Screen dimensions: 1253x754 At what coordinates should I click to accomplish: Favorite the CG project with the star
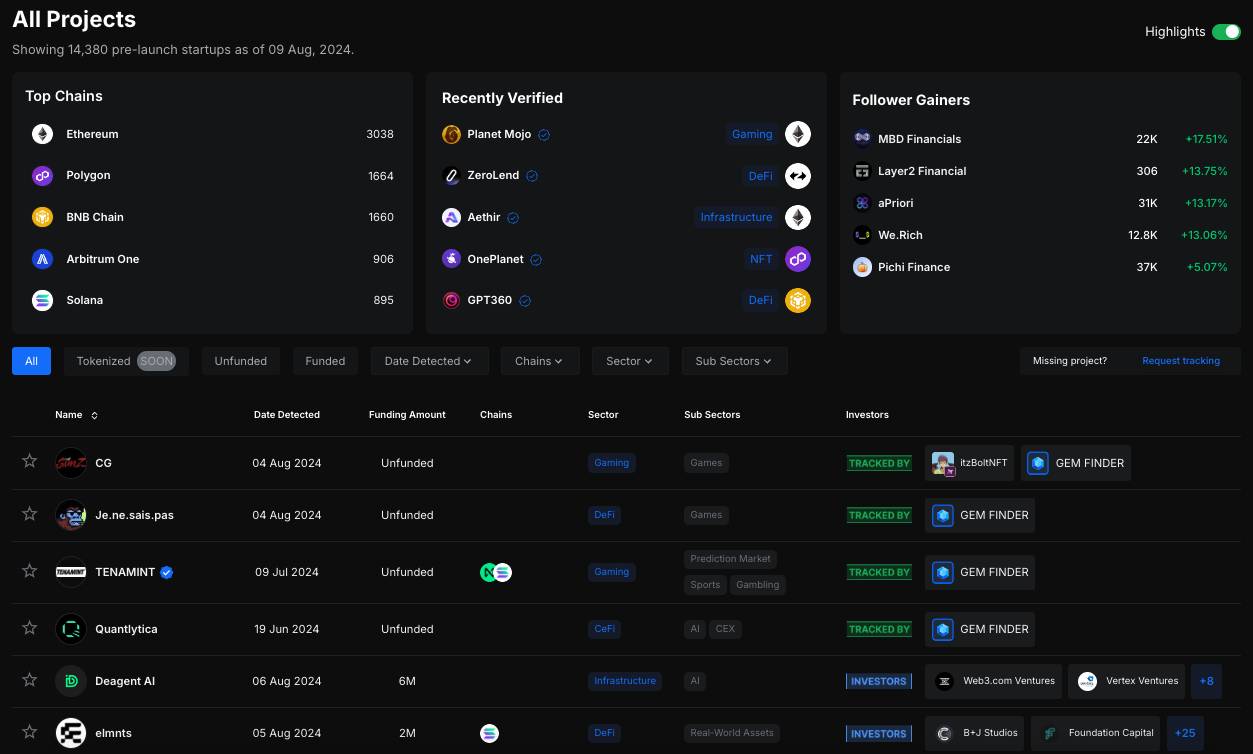click(30, 461)
